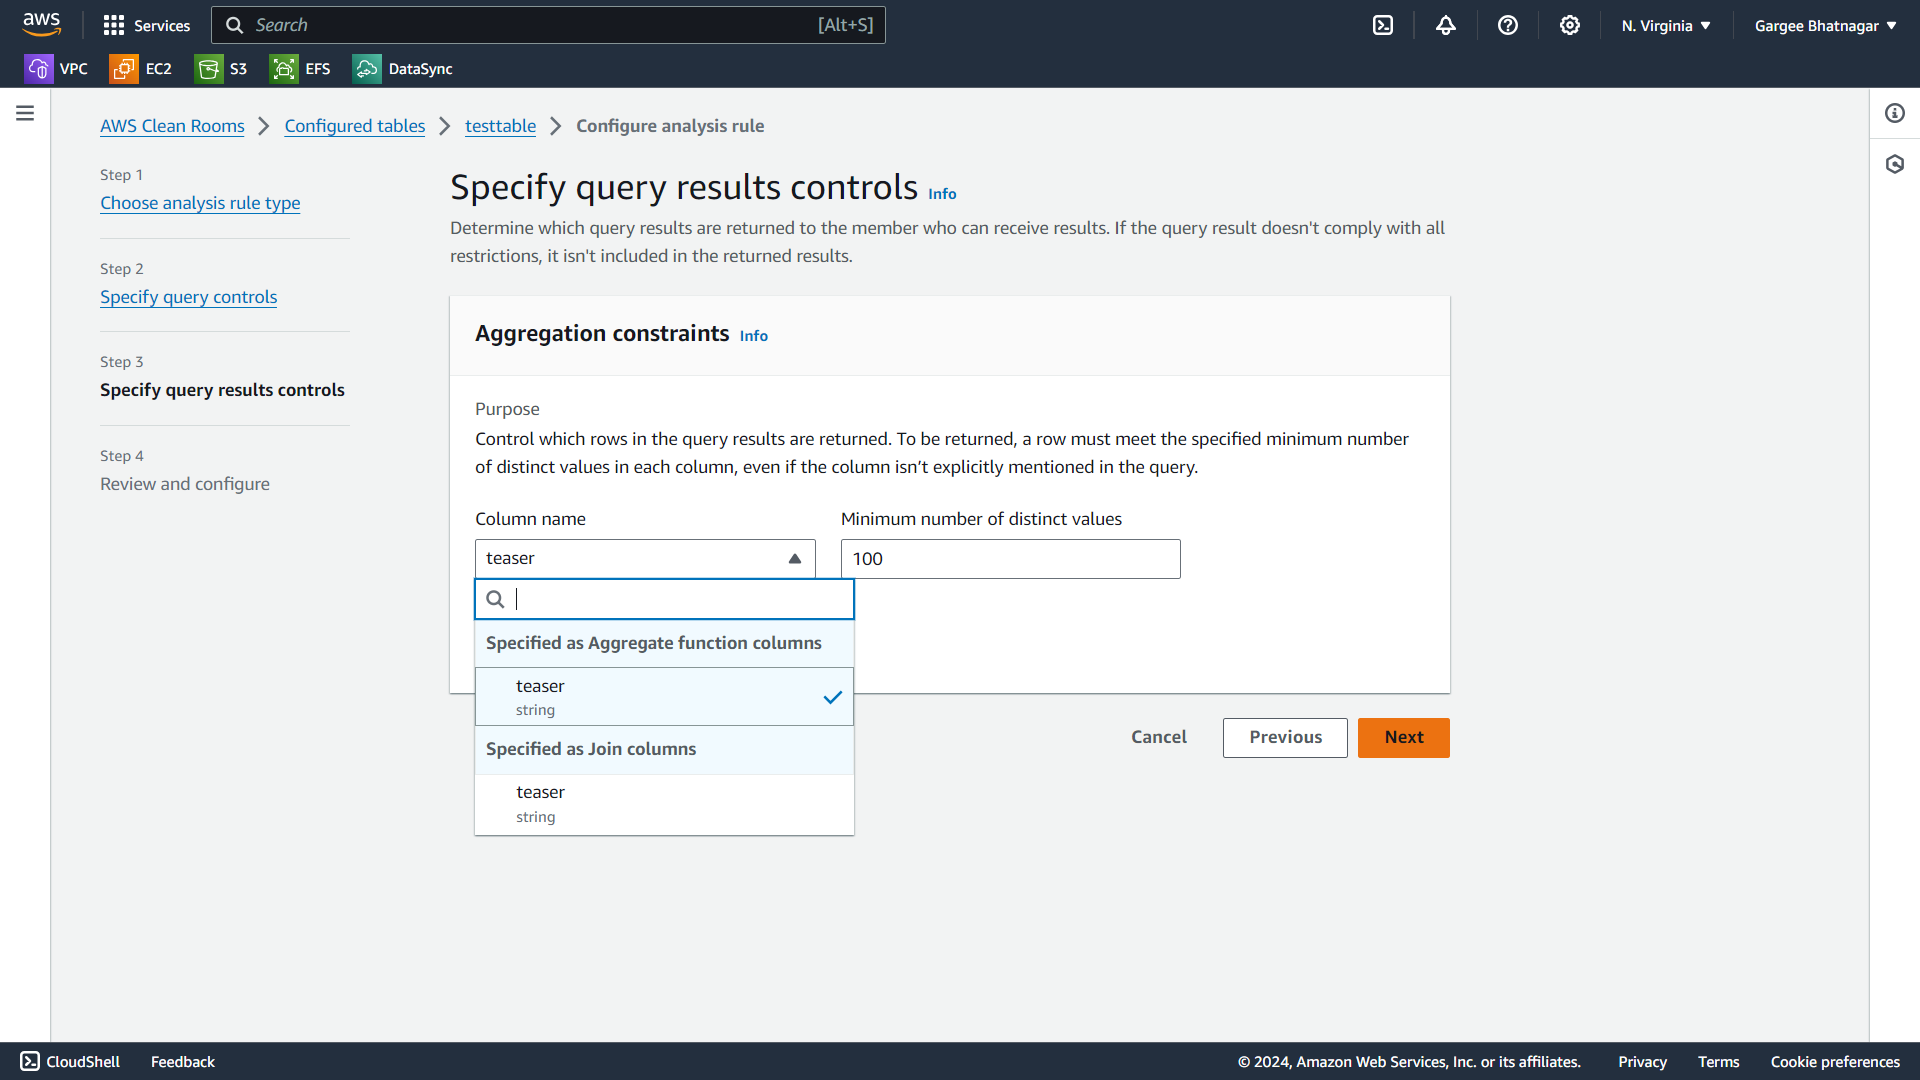Screen dimensions: 1920x1080
Task: Open the notifications bell
Action: click(x=1446, y=26)
